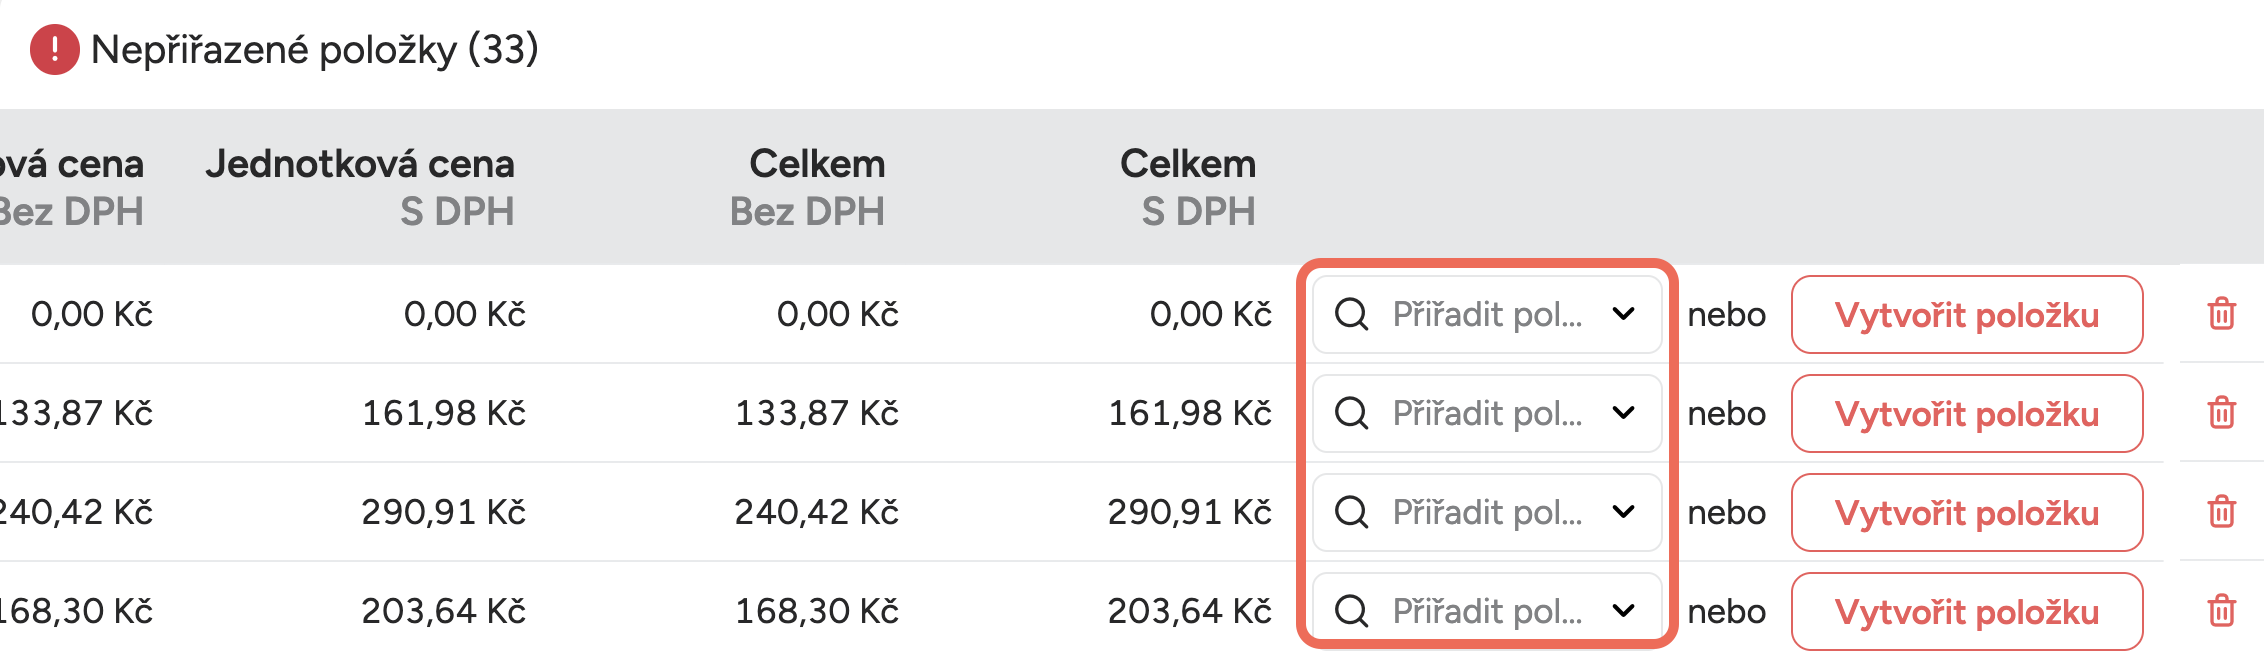Viewport: 2264px width, 656px height.
Task: Click the Celkem Bez DPH column header
Action: click(808, 187)
